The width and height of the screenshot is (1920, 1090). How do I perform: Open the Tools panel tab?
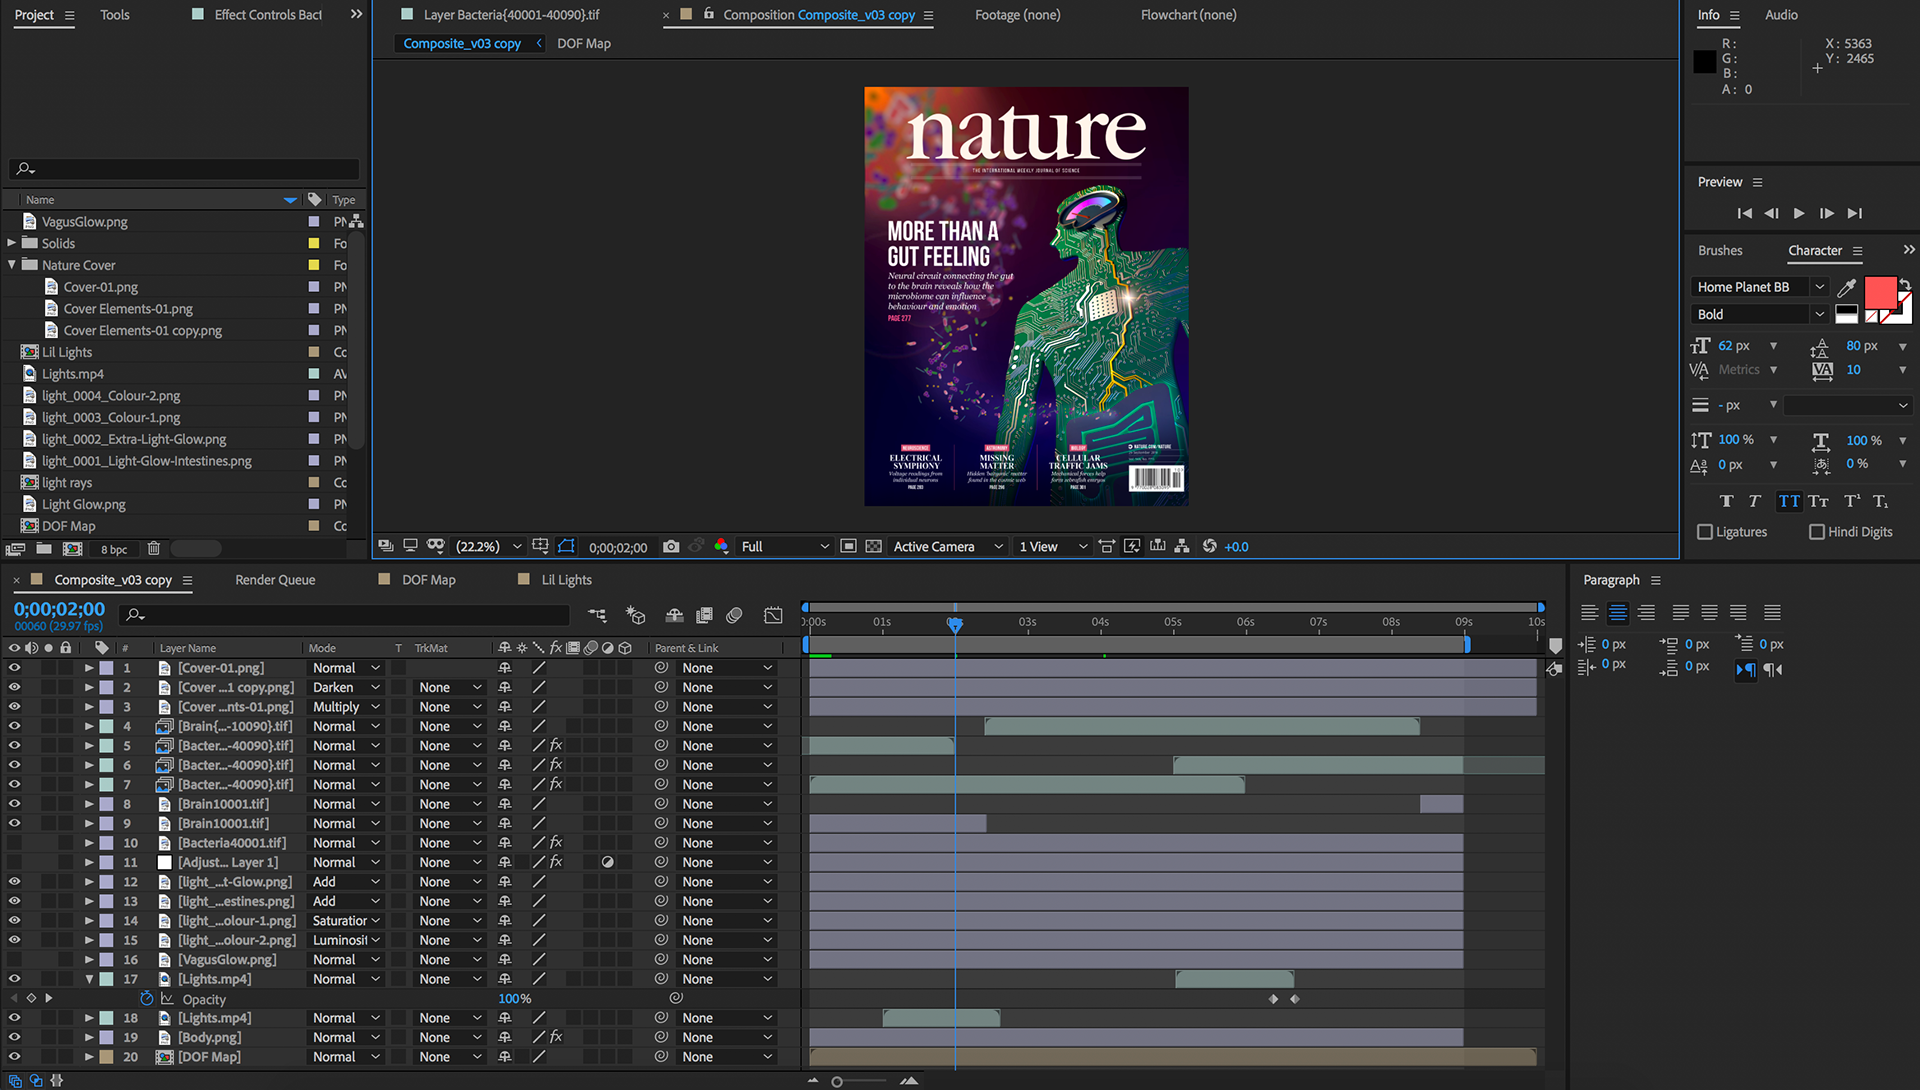click(115, 15)
